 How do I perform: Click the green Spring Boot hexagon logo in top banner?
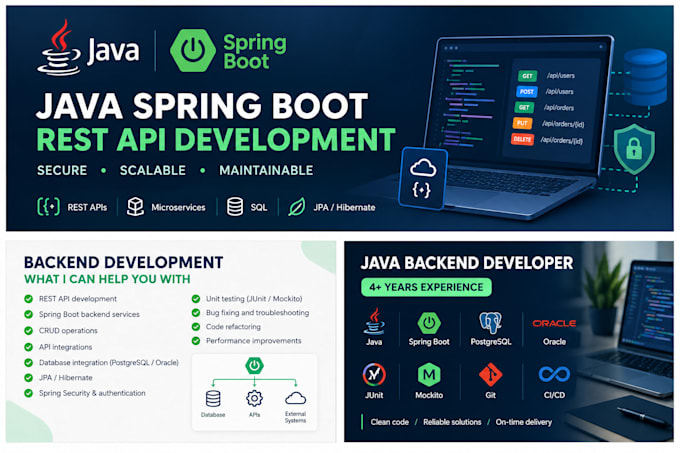(x=193, y=51)
